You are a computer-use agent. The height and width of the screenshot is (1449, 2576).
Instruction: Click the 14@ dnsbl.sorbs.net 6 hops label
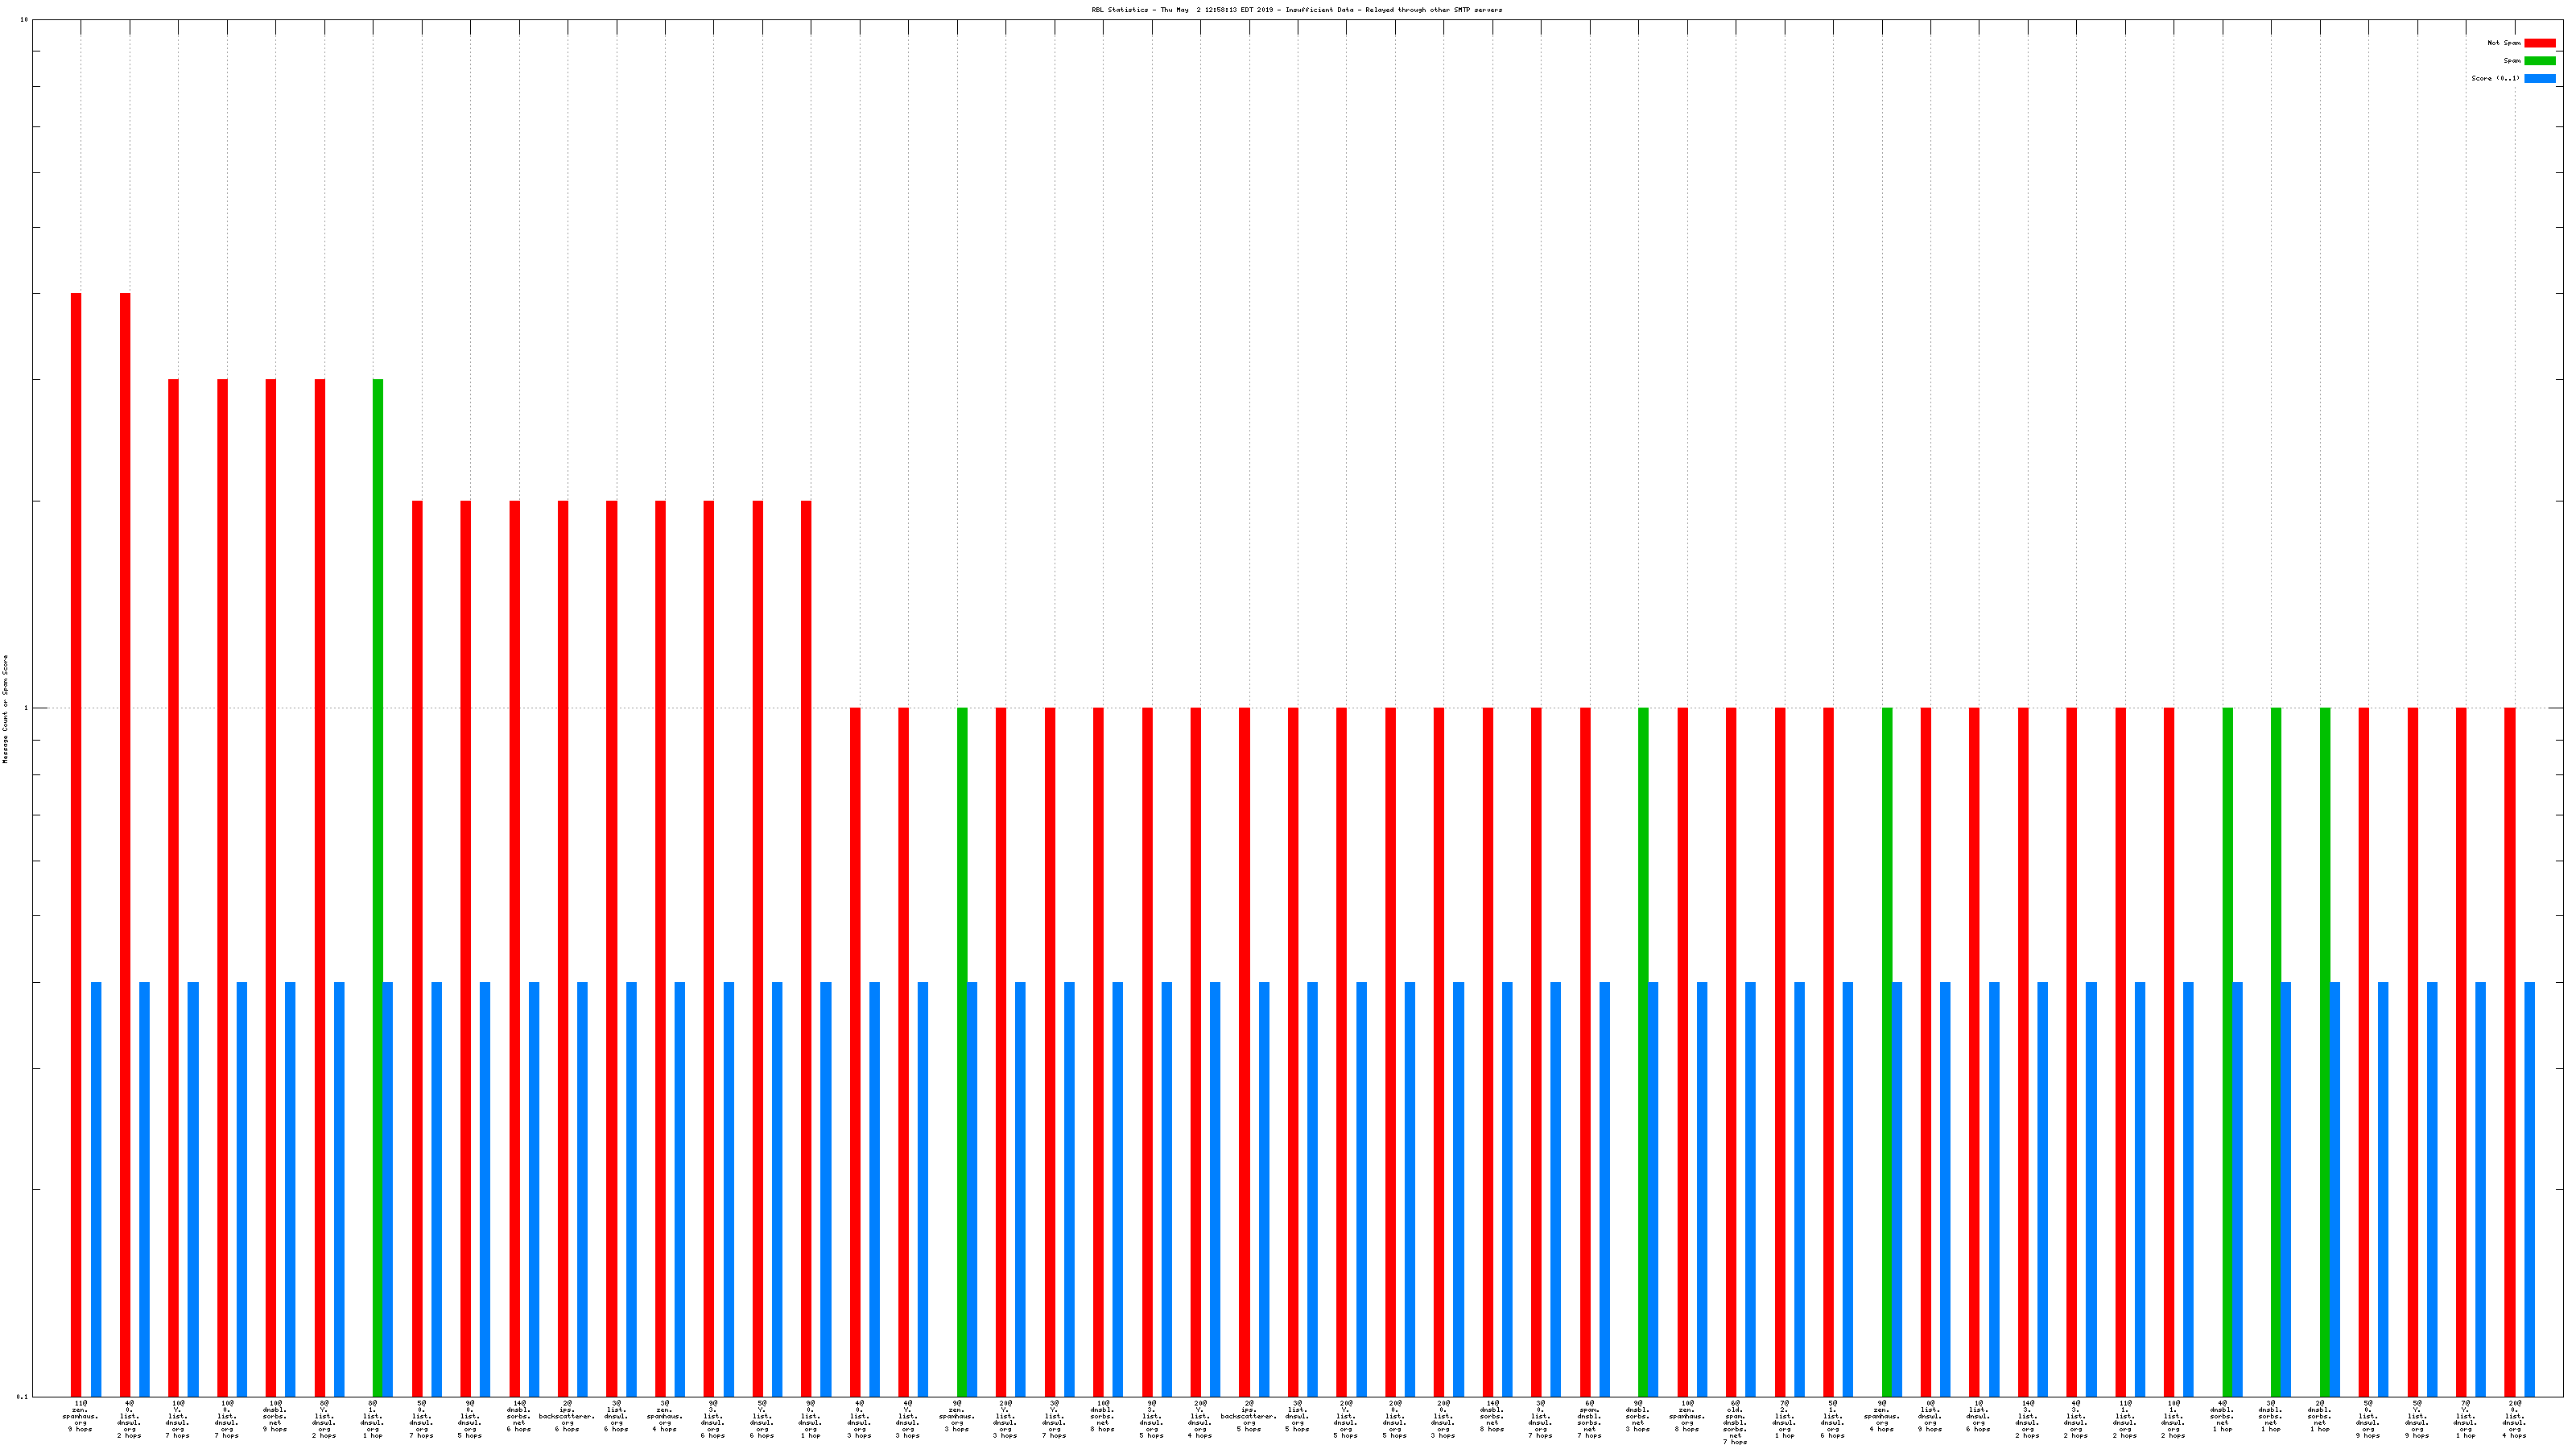[519, 1416]
